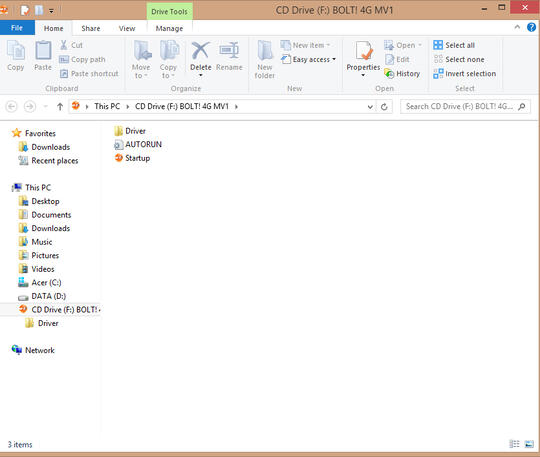Viewport: 540px width, 457px height.
Task: Open Recent places
Action: point(48,160)
